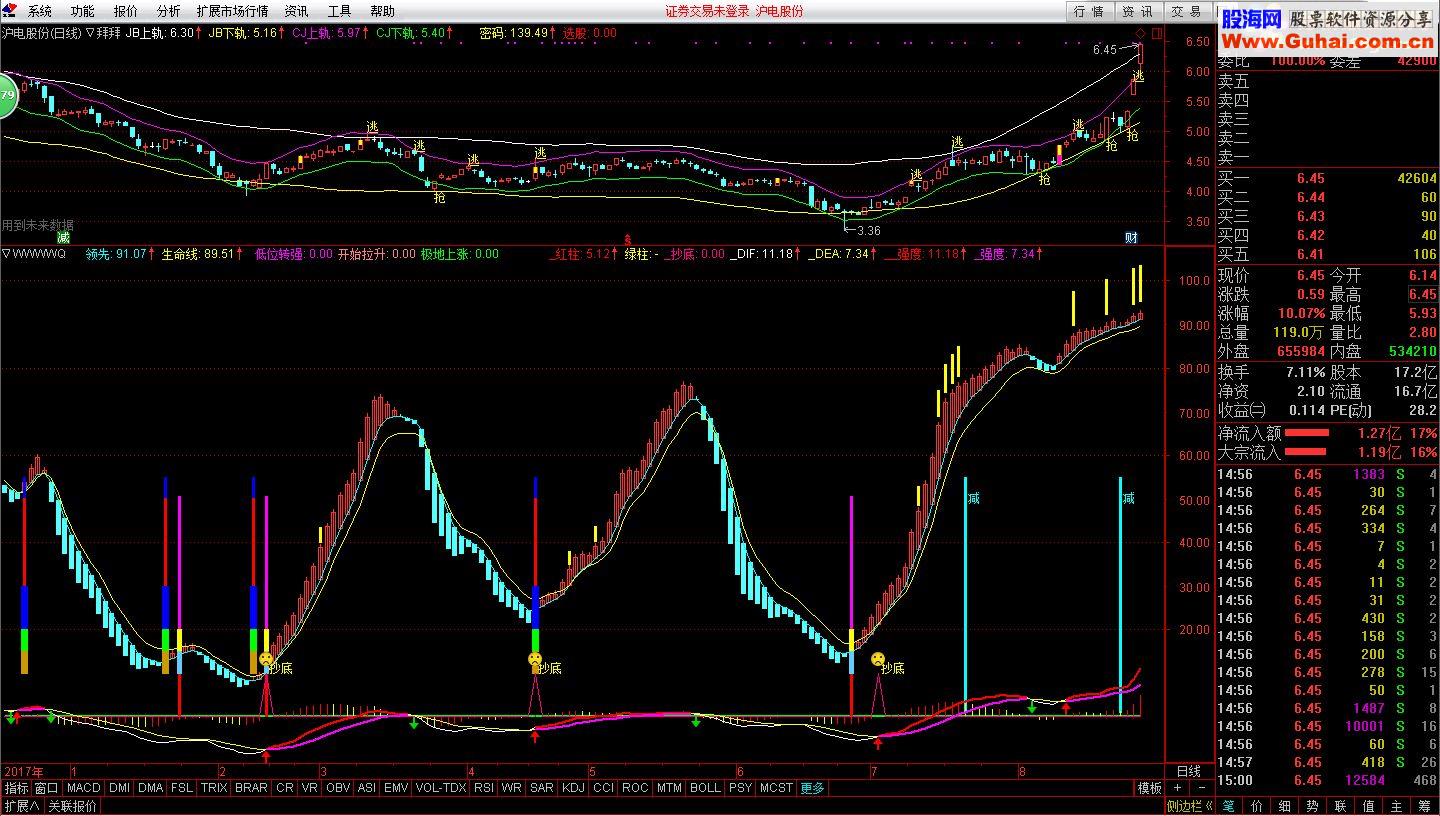
Task: Switch indicator to PSY
Action: click(740, 788)
